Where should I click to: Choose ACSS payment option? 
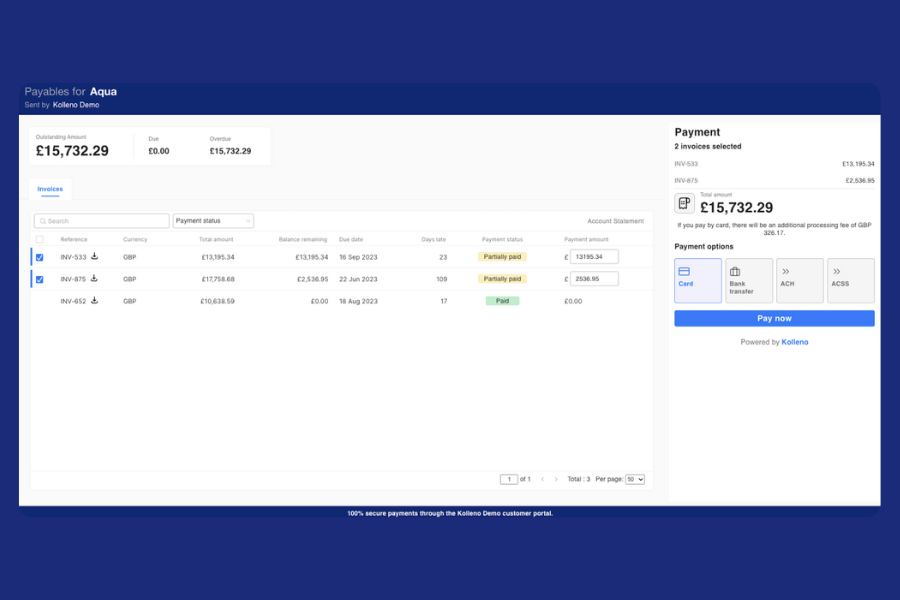(851, 281)
